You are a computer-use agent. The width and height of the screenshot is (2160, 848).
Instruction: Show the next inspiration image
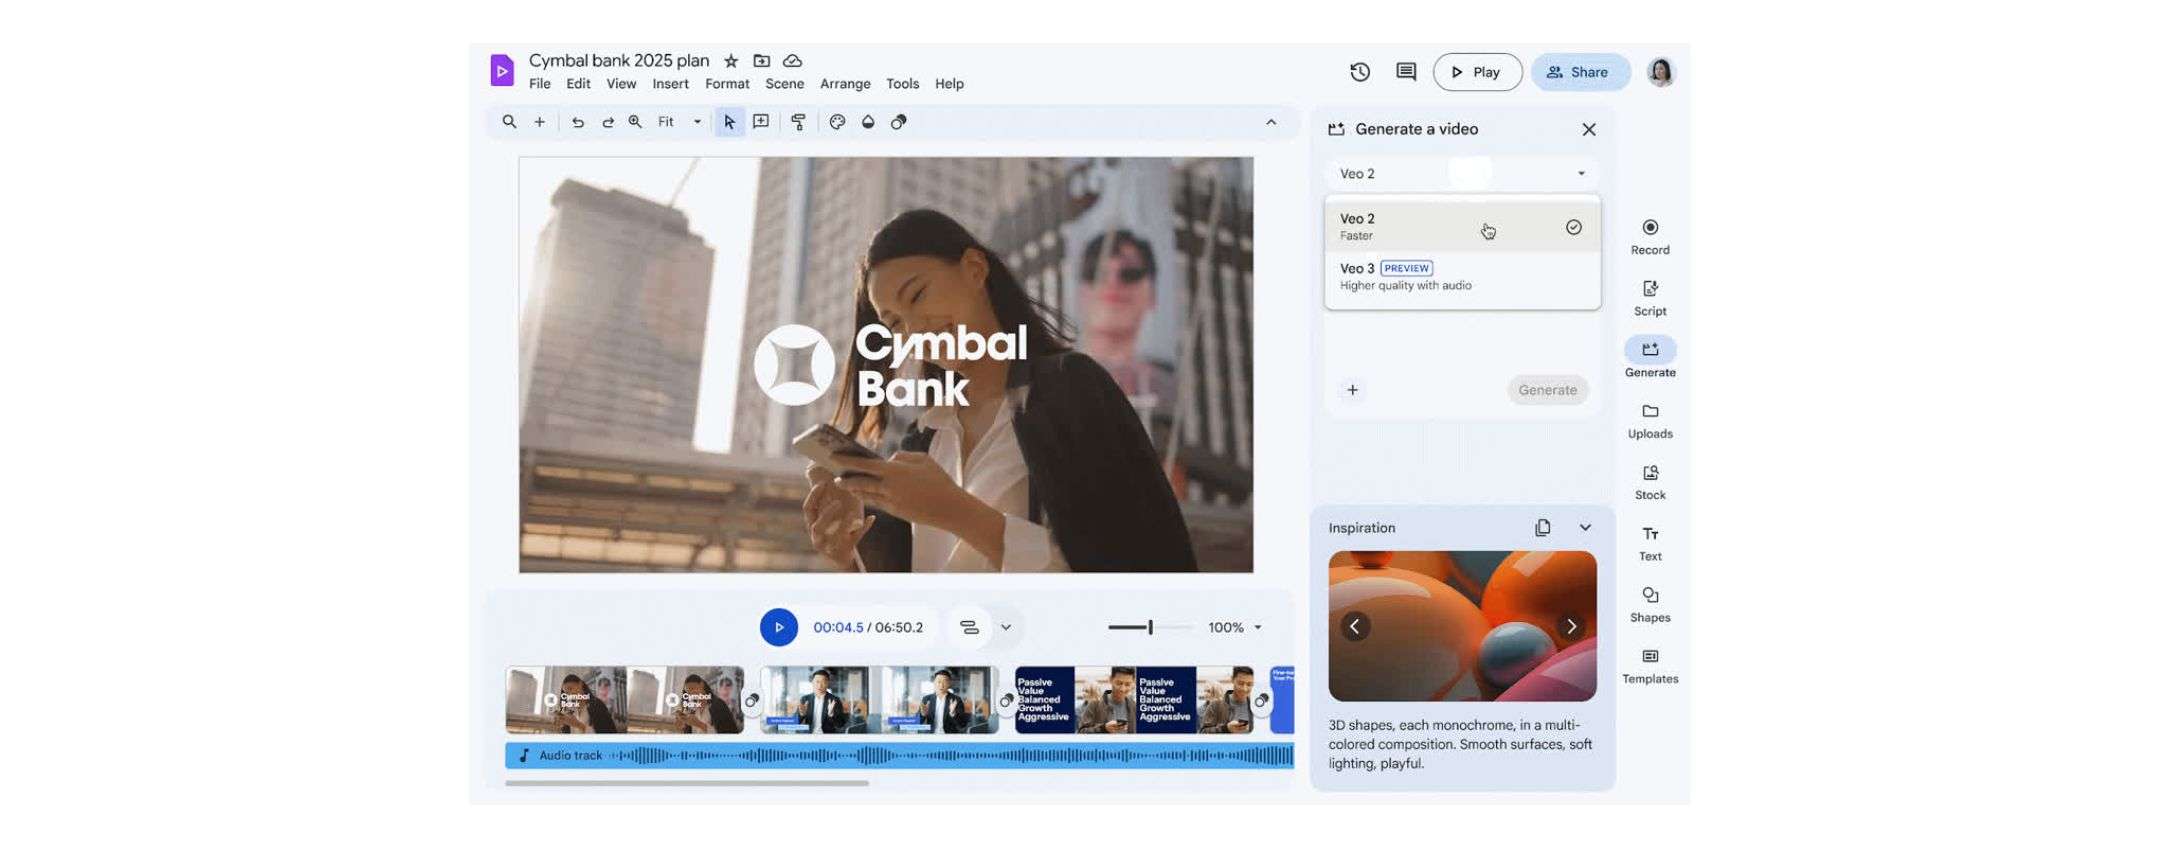pyautogui.click(x=1571, y=627)
